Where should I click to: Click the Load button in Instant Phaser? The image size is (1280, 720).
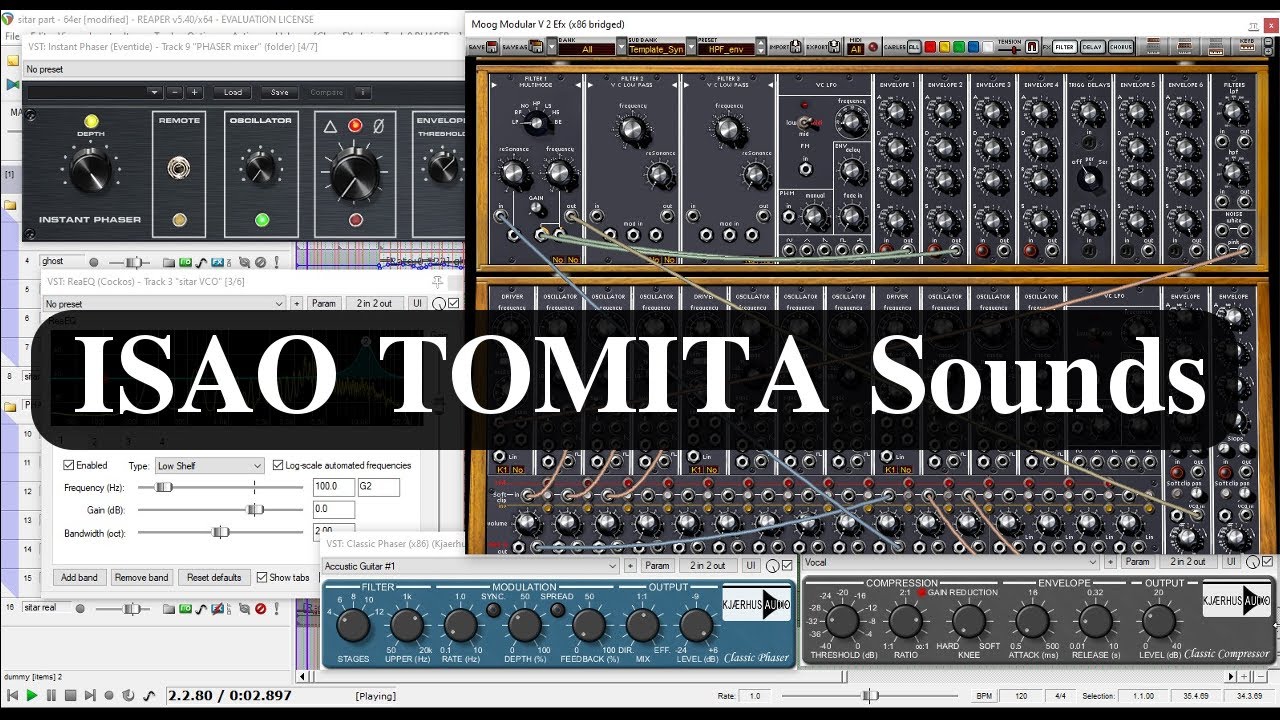pos(233,92)
